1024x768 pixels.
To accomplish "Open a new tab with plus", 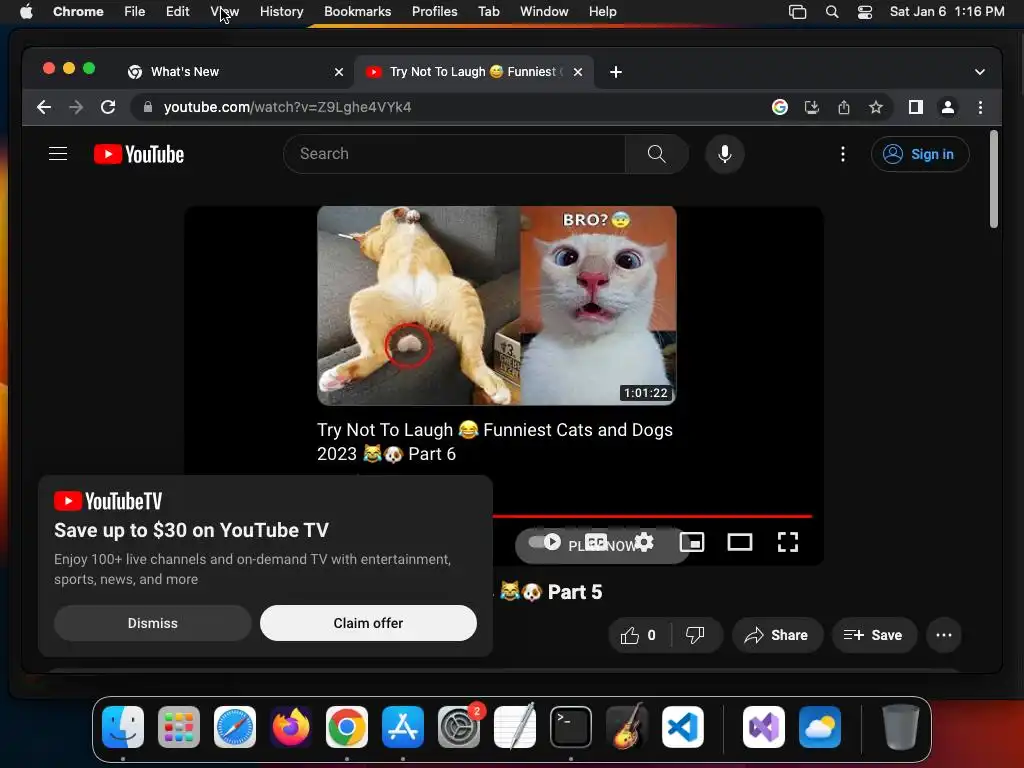I will pos(615,72).
